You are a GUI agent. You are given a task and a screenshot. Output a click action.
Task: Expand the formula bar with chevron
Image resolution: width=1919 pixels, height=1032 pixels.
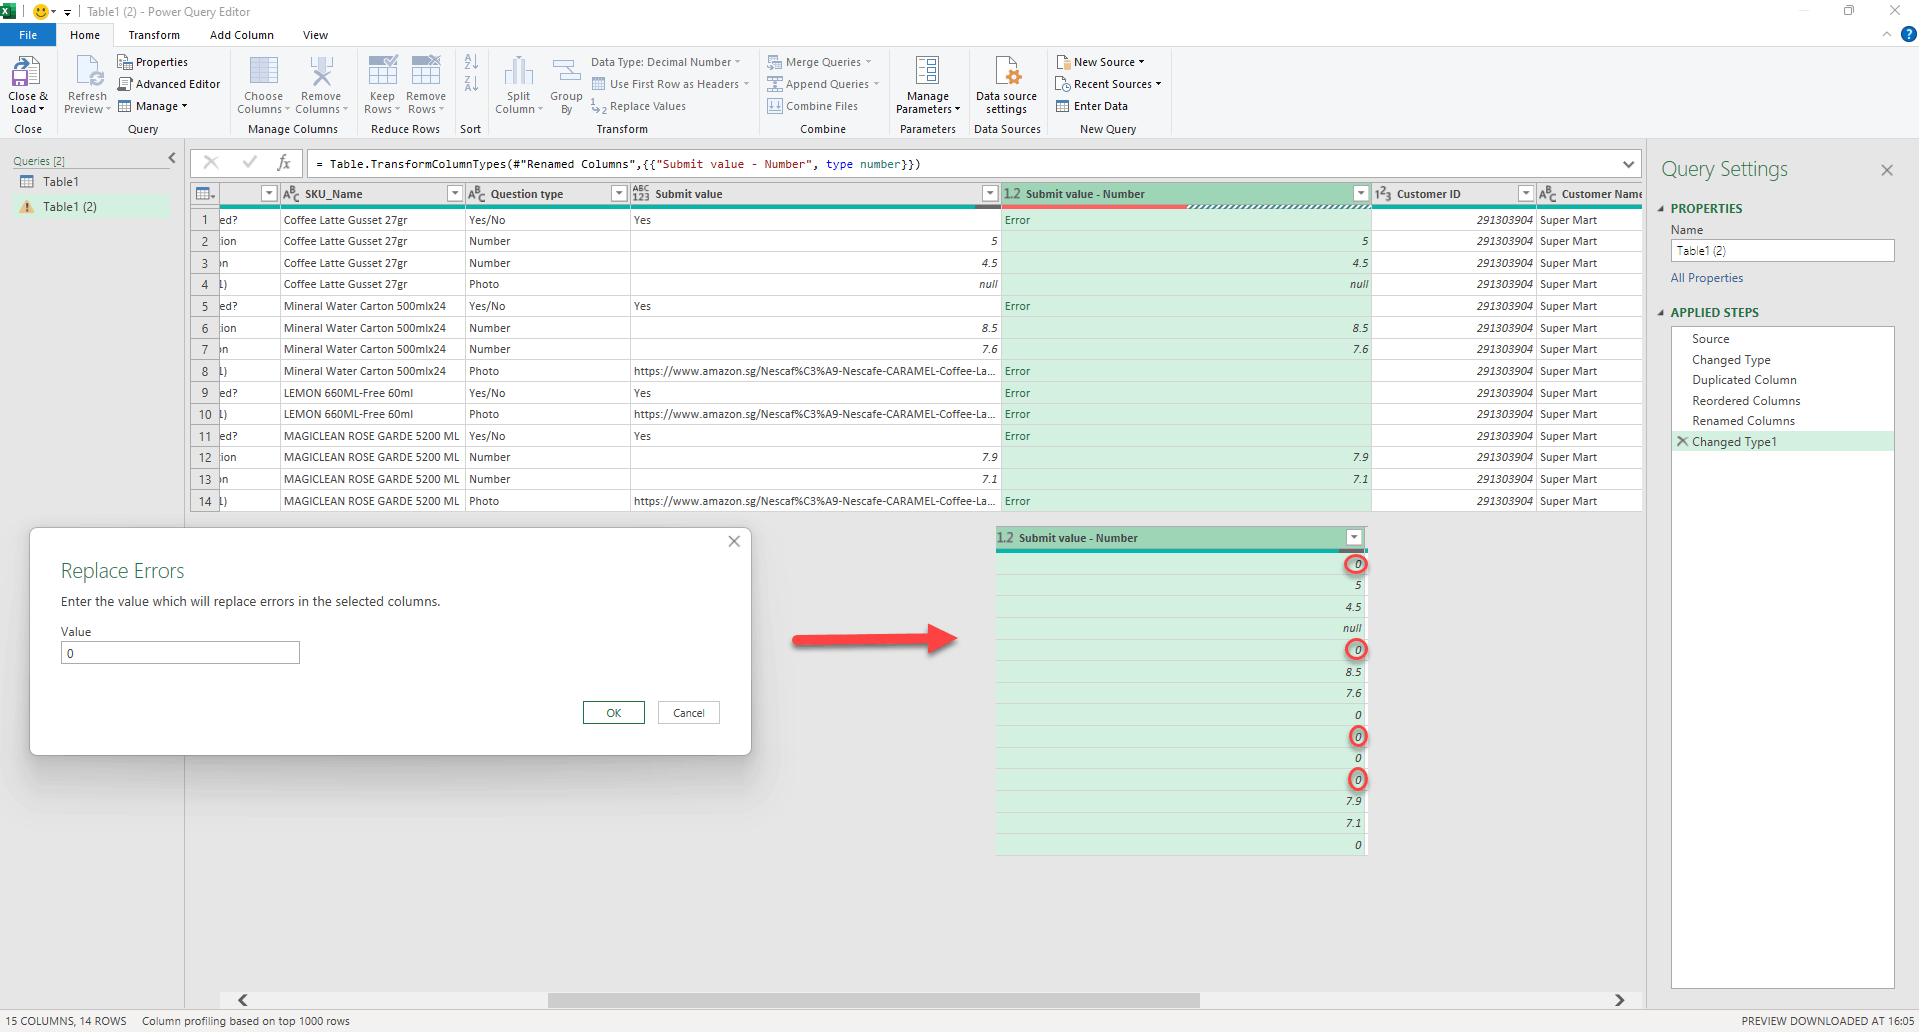point(1628,164)
